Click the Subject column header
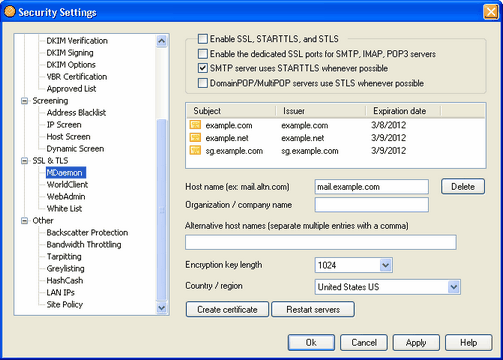Image resolution: width=503 pixels, height=360 pixels. pyautogui.click(x=231, y=111)
